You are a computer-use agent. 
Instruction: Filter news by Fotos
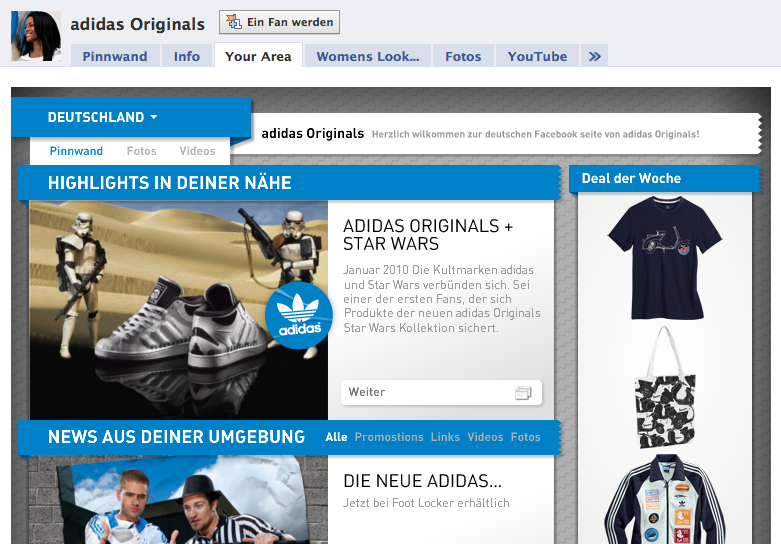(525, 437)
